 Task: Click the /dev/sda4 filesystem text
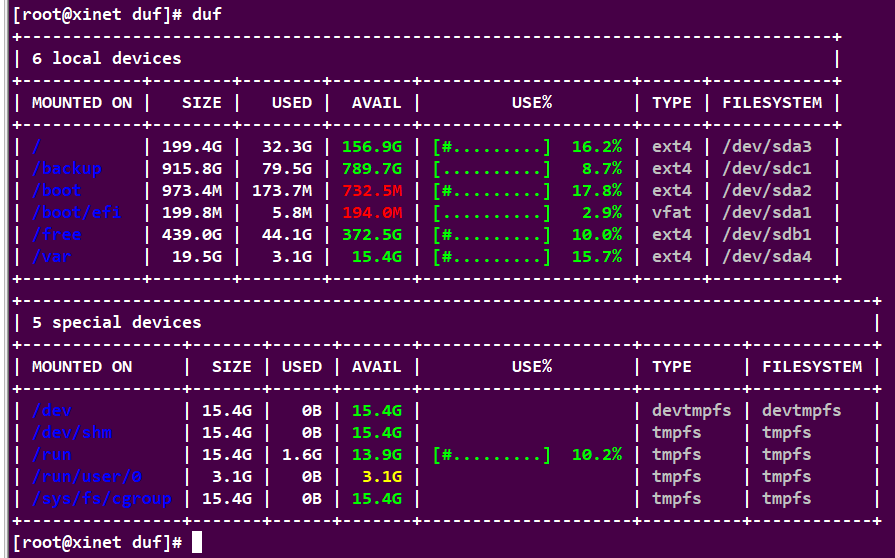click(767, 256)
